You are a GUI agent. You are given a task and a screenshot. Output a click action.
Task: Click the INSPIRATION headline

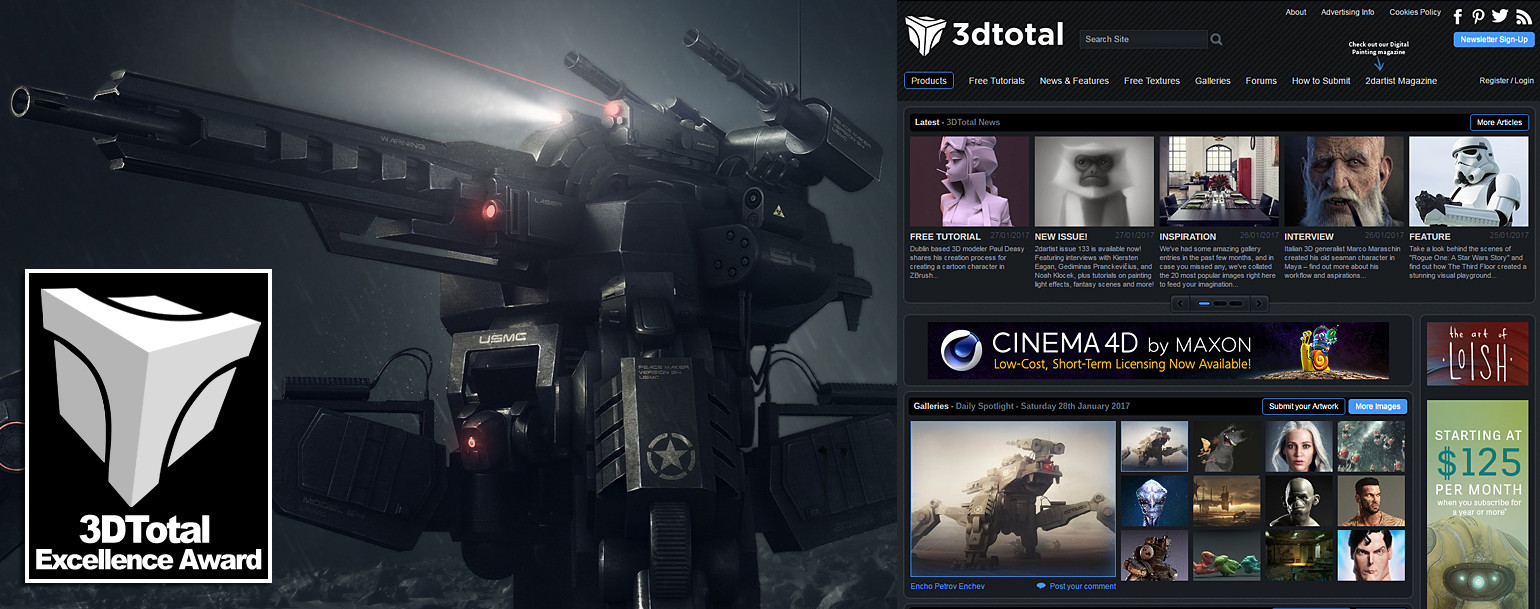(x=1188, y=237)
